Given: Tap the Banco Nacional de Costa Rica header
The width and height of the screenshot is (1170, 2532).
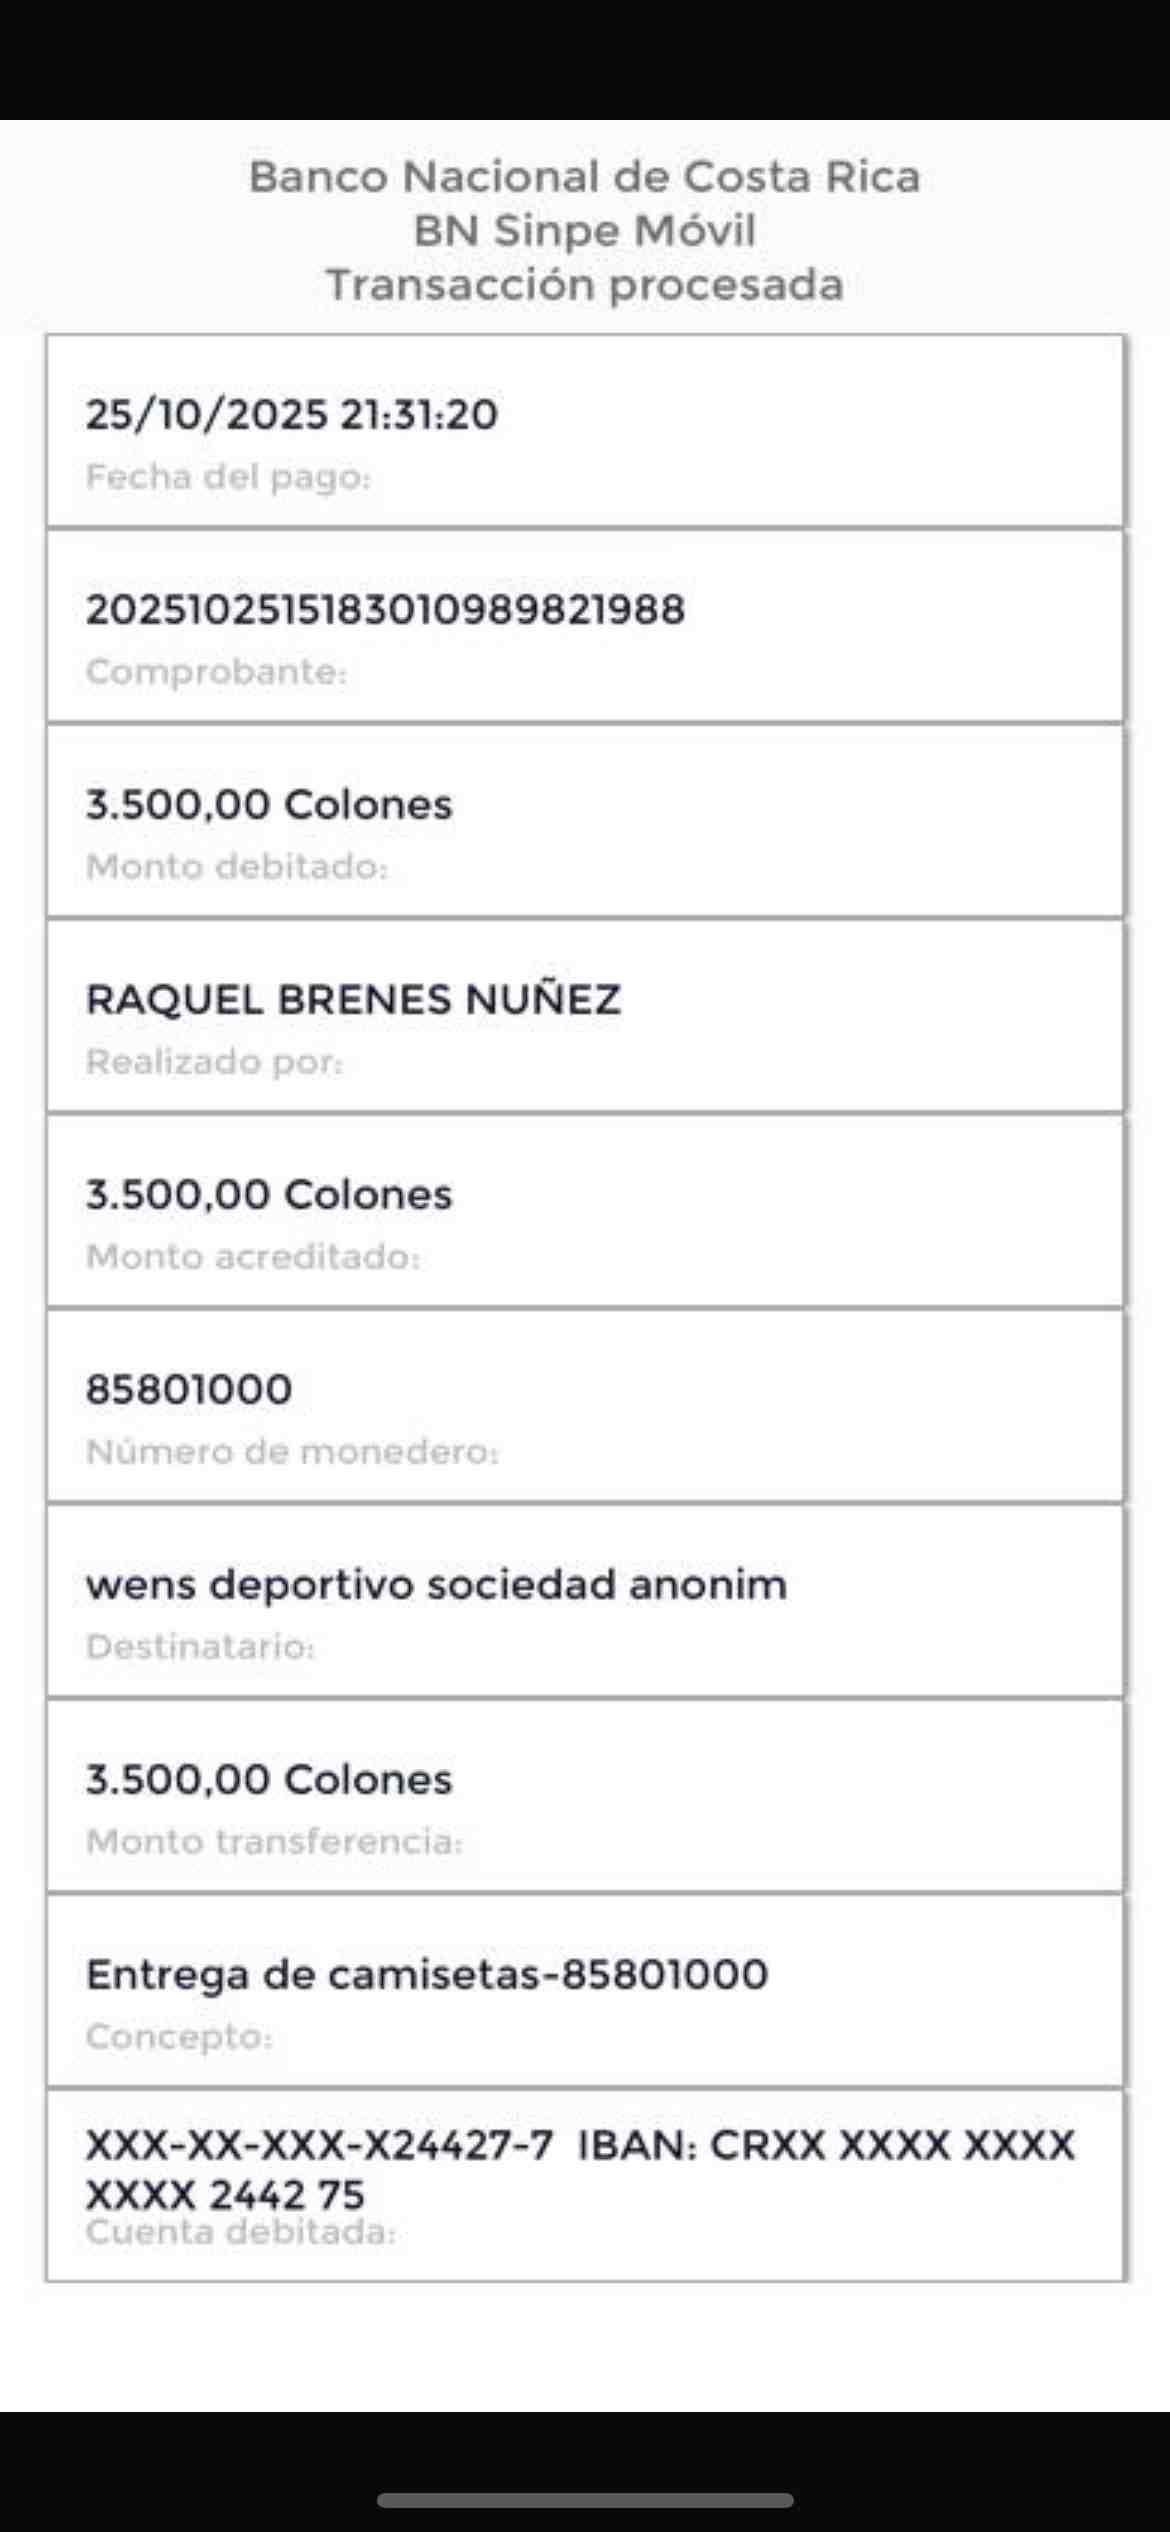Looking at the screenshot, I should [584, 177].
